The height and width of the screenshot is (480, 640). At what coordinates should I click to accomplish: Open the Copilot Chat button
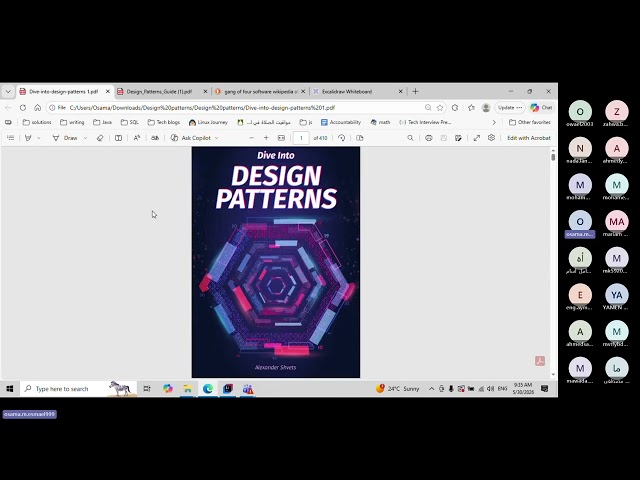pos(541,108)
